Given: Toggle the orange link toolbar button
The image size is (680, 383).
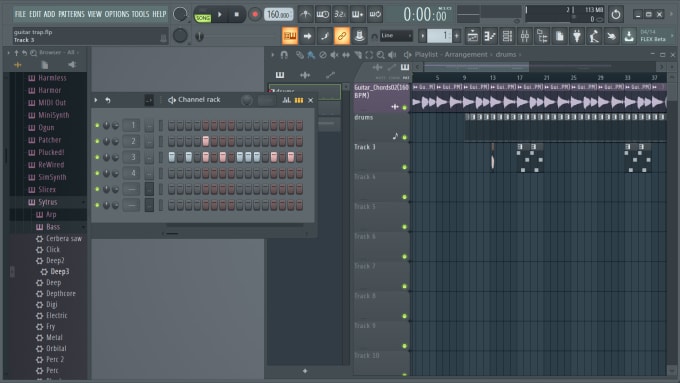Looking at the screenshot, I should pos(342,36).
